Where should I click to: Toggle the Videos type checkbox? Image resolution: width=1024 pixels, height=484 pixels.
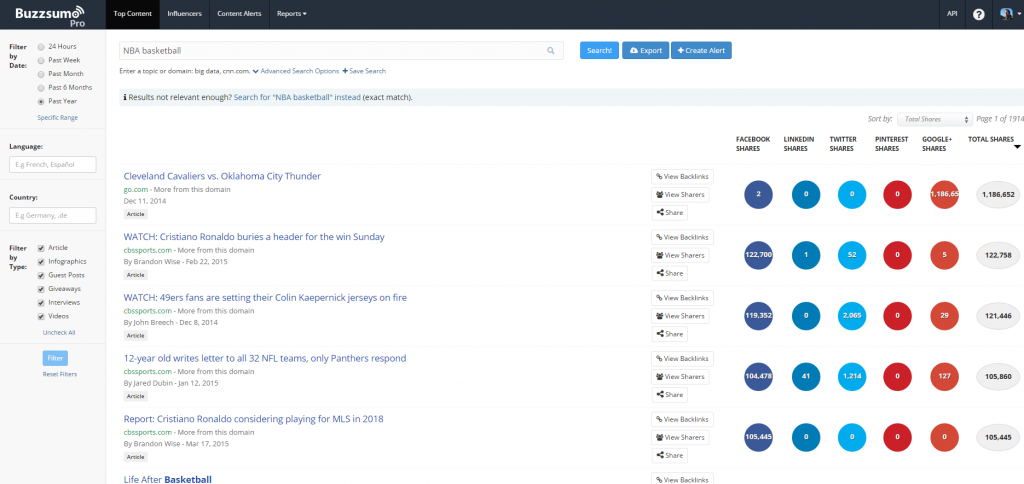(41, 315)
